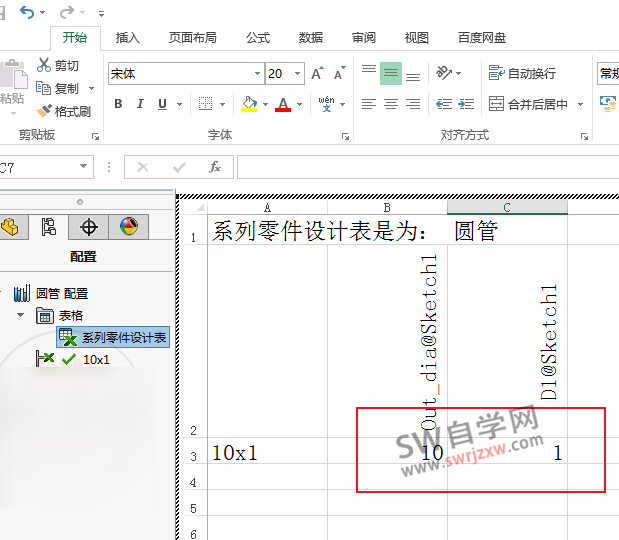Toggle Align Right horizontal alignment
This screenshot has height=540, width=619.
(x=413, y=104)
